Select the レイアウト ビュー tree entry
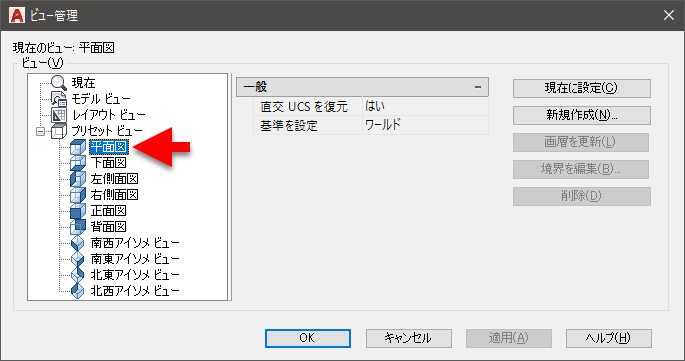The image size is (685, 361). (108, 115)
